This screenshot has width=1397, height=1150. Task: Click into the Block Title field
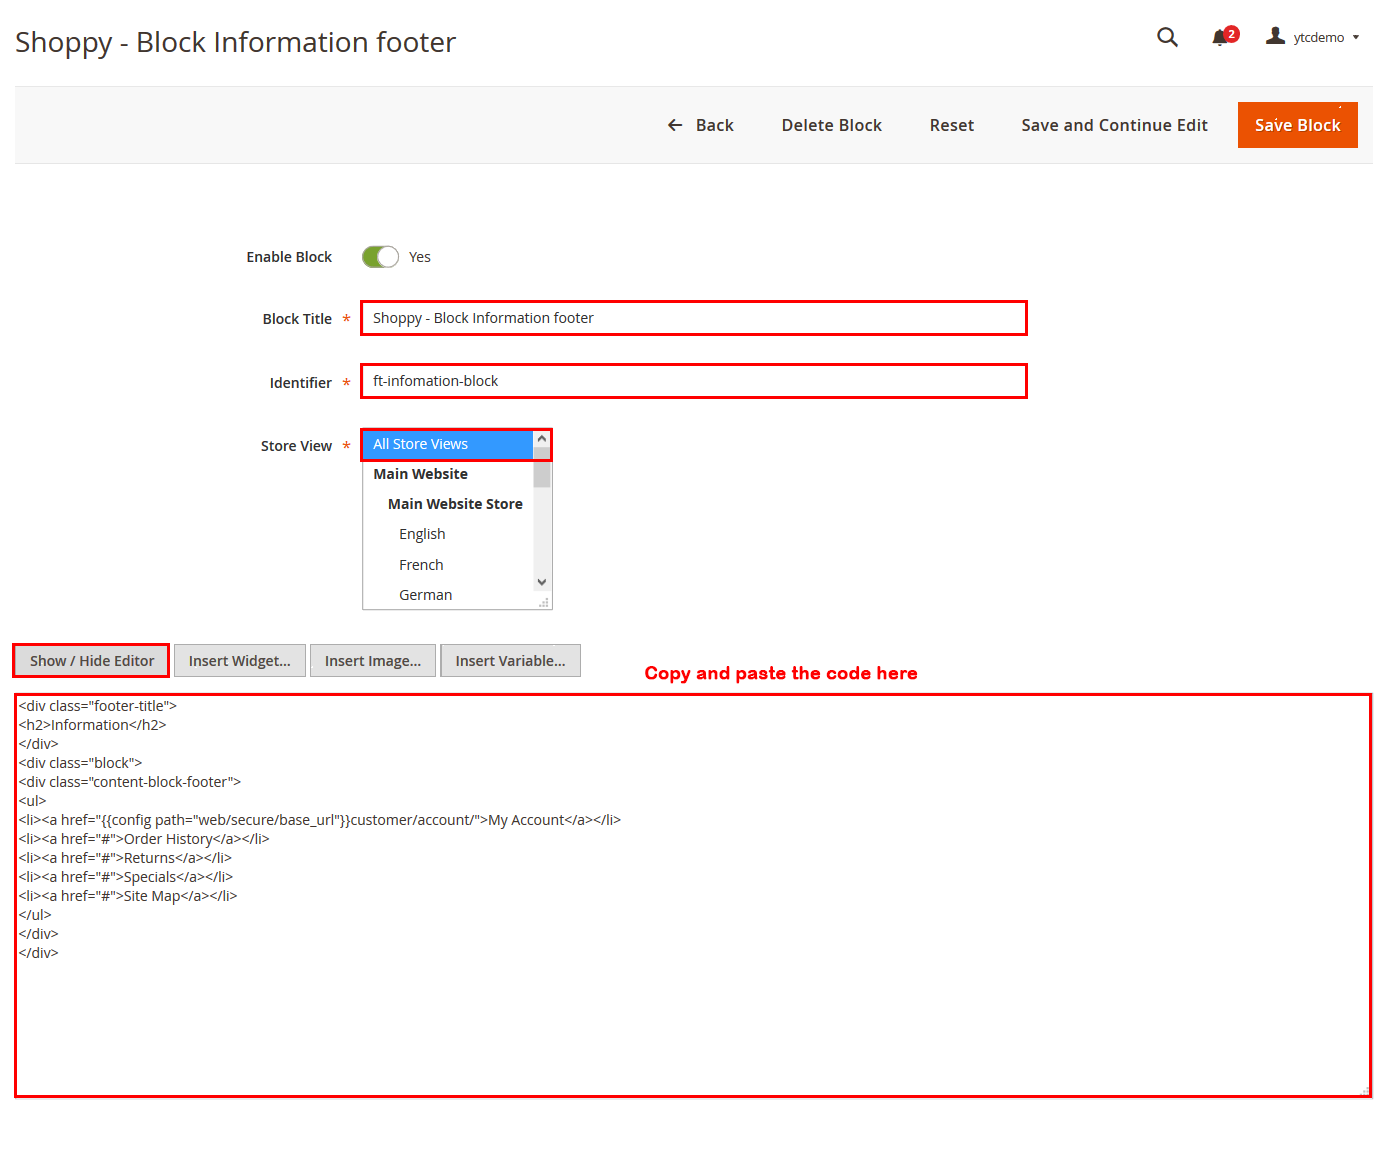pos(693,318)
